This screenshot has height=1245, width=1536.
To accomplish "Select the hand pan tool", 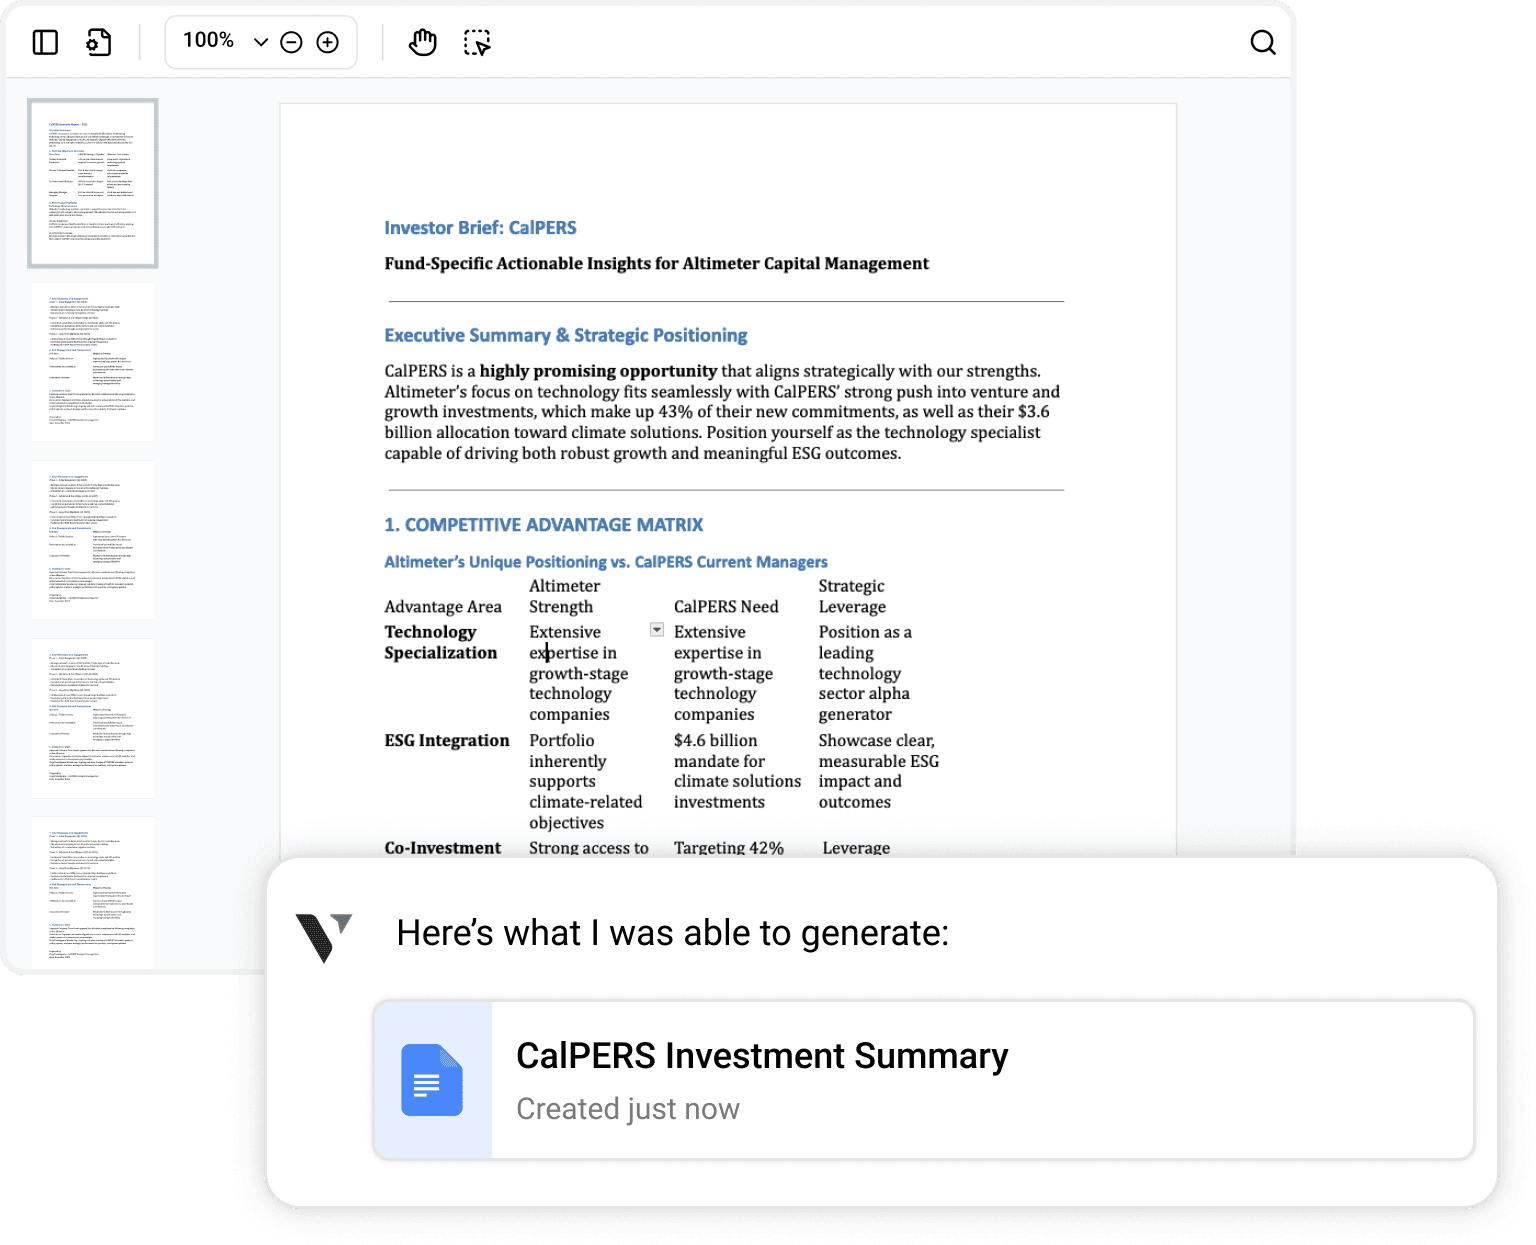I will click(x=423, y=42).
